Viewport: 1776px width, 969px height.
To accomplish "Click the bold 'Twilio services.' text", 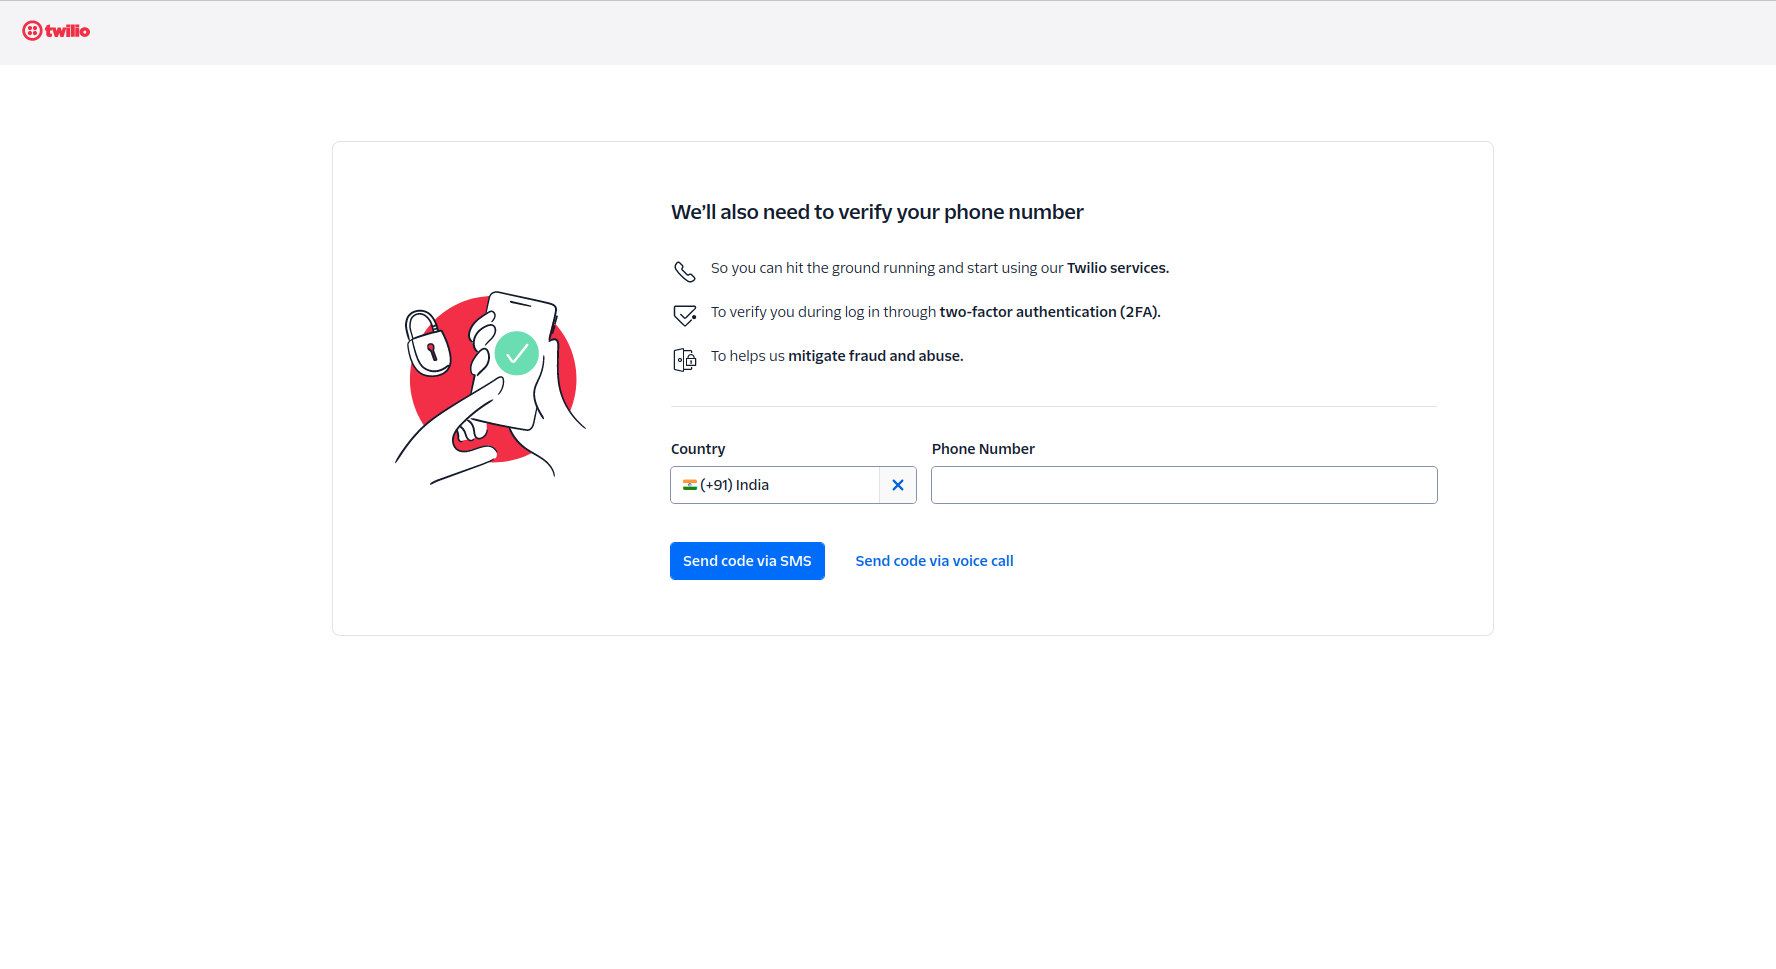I will click(x=1117, y=268).
